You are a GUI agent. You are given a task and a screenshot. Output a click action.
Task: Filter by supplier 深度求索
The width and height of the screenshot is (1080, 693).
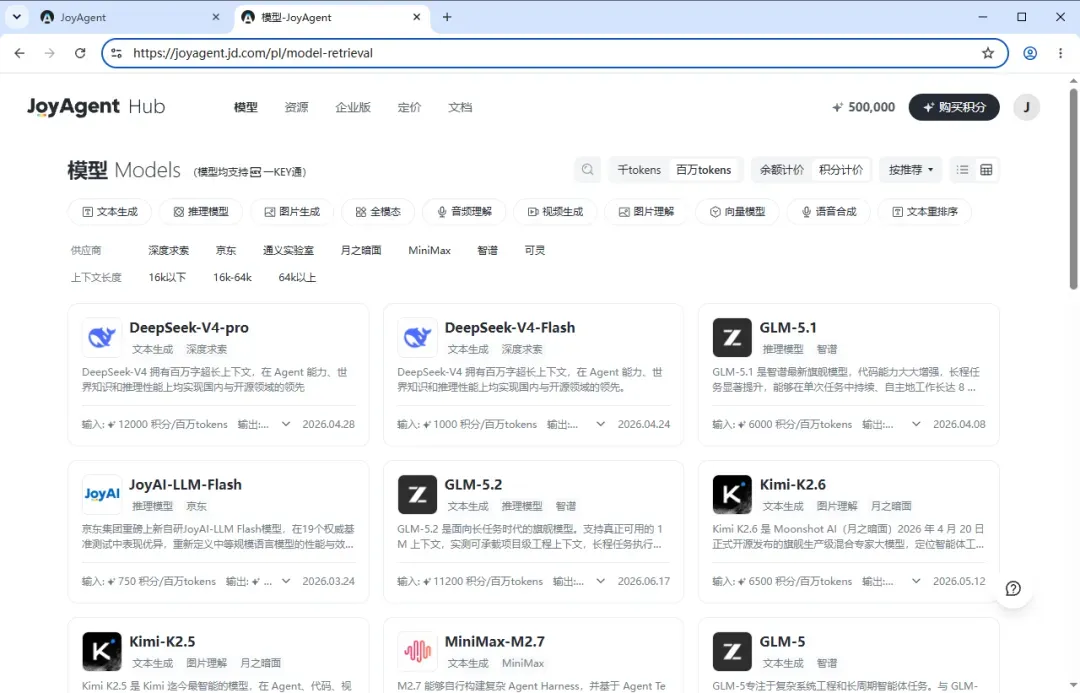coord(168,250)
